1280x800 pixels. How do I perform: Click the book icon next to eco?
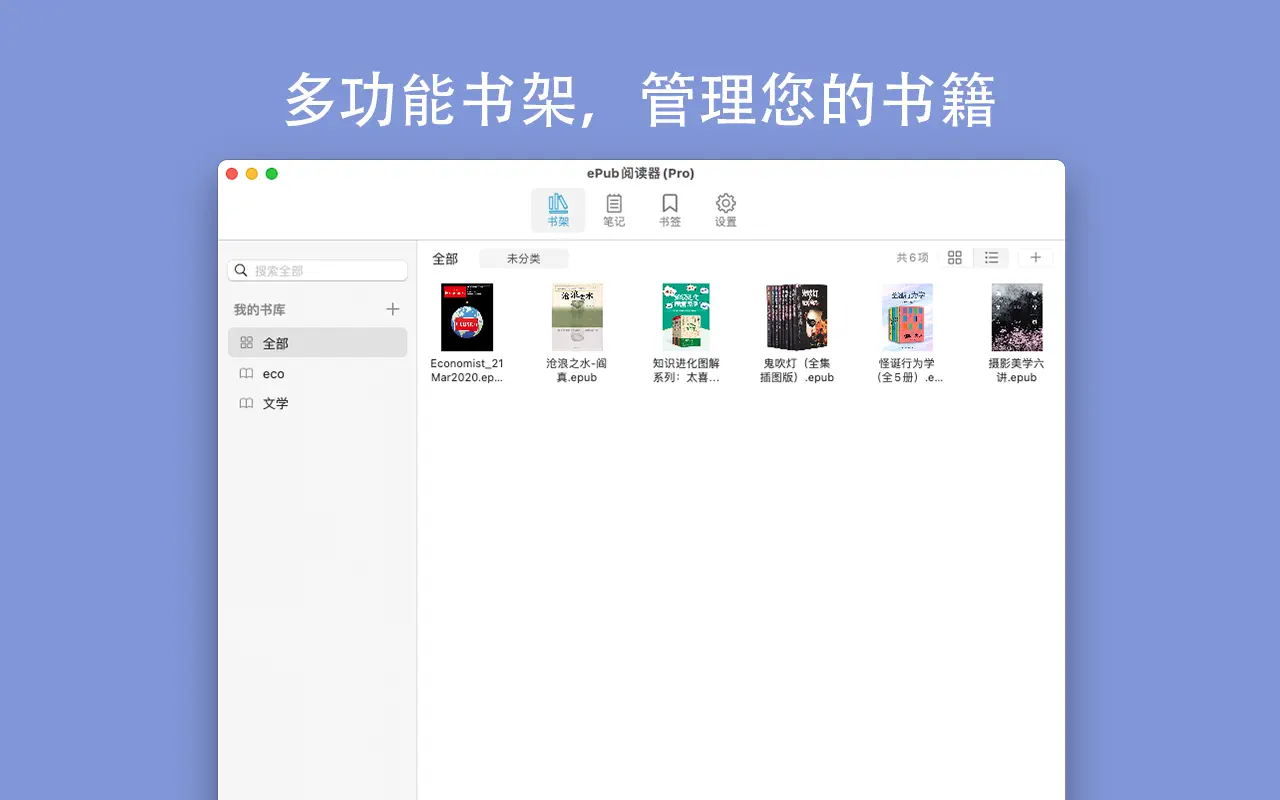point(246,373)
